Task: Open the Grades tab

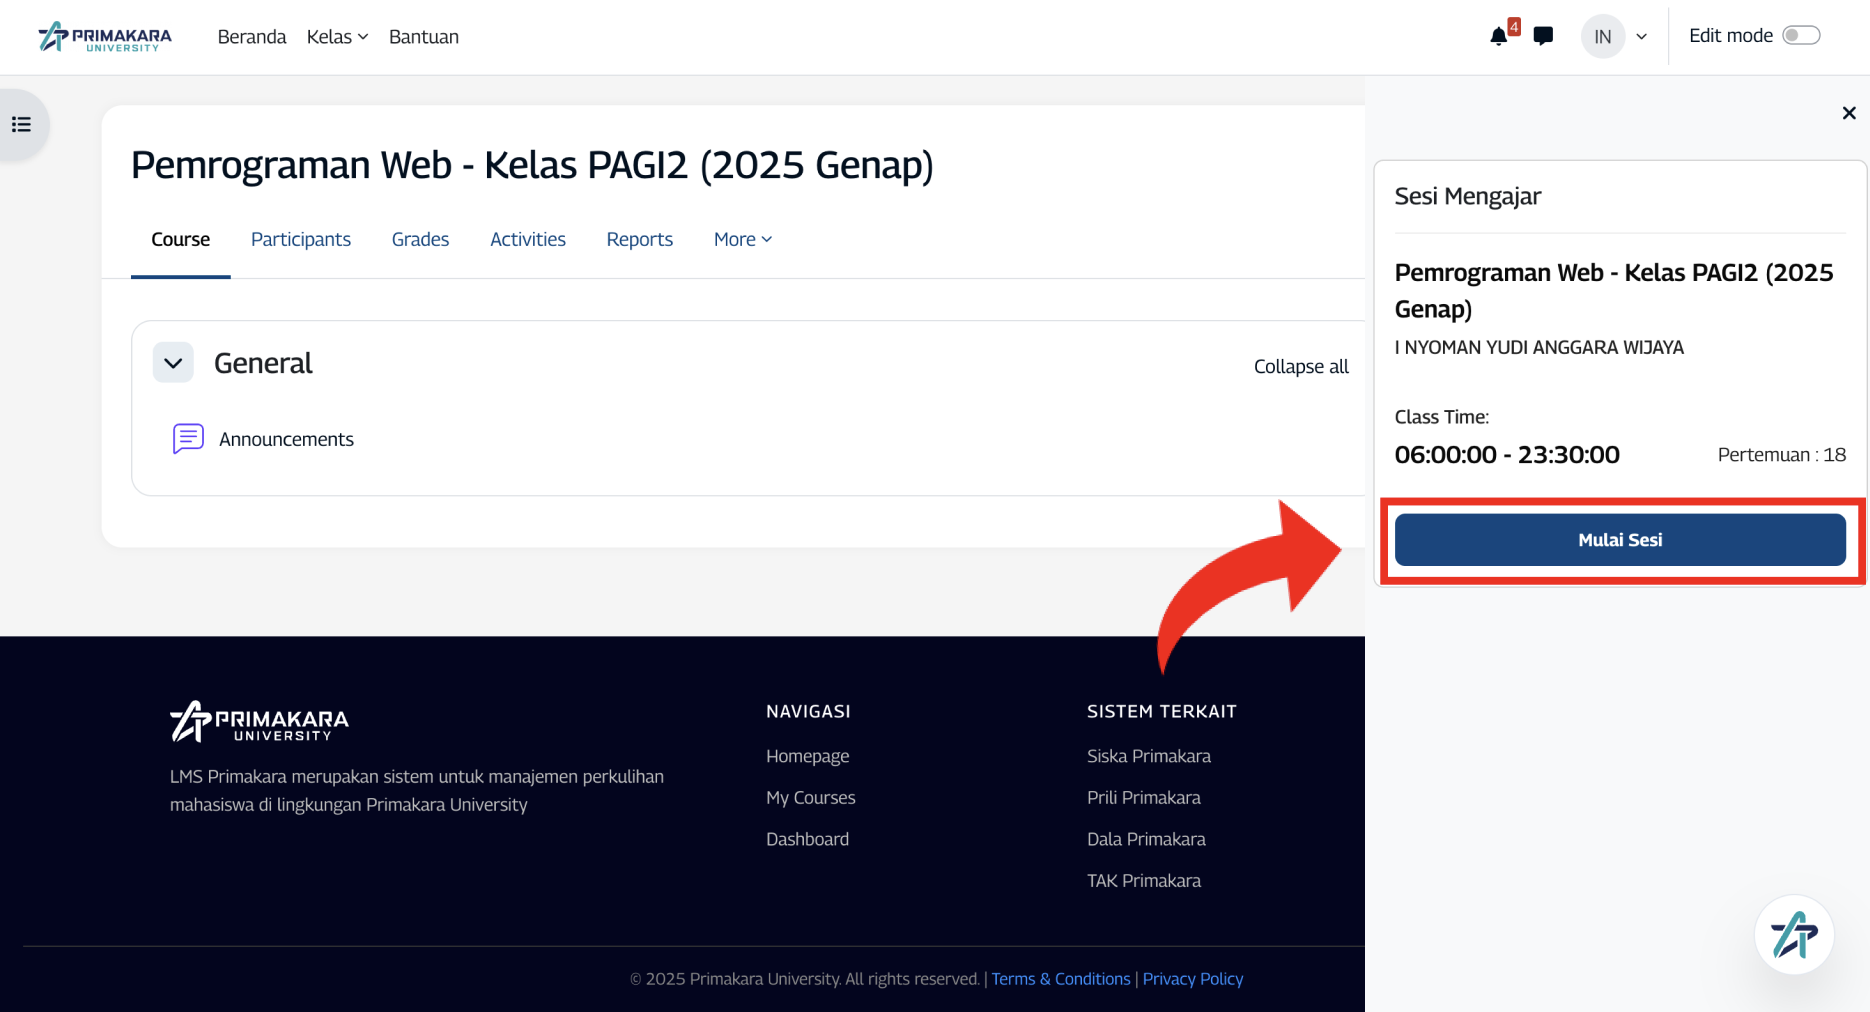Action: tap(420, 239)
